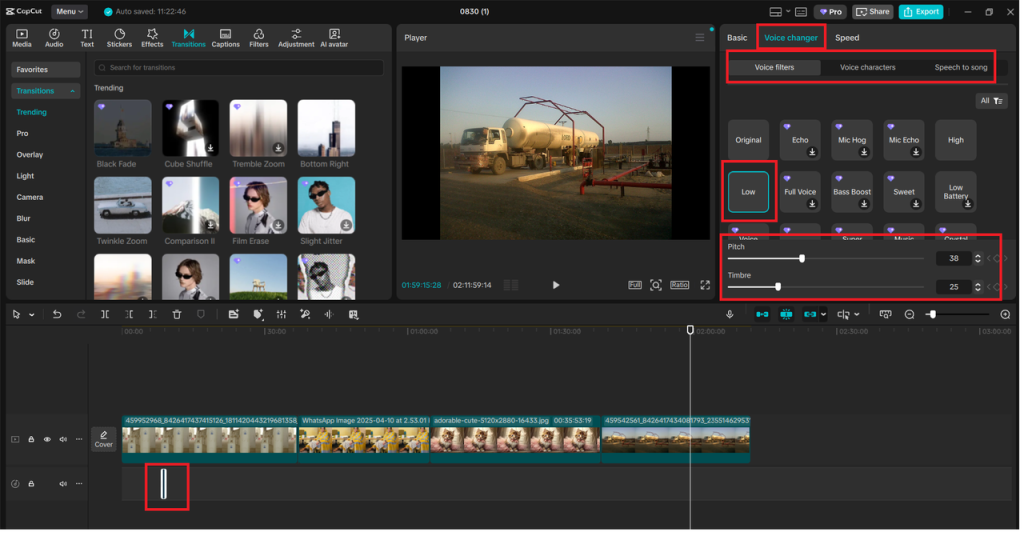Select the High voice filter
1024x540 pixels.
(x=955, y=140)
